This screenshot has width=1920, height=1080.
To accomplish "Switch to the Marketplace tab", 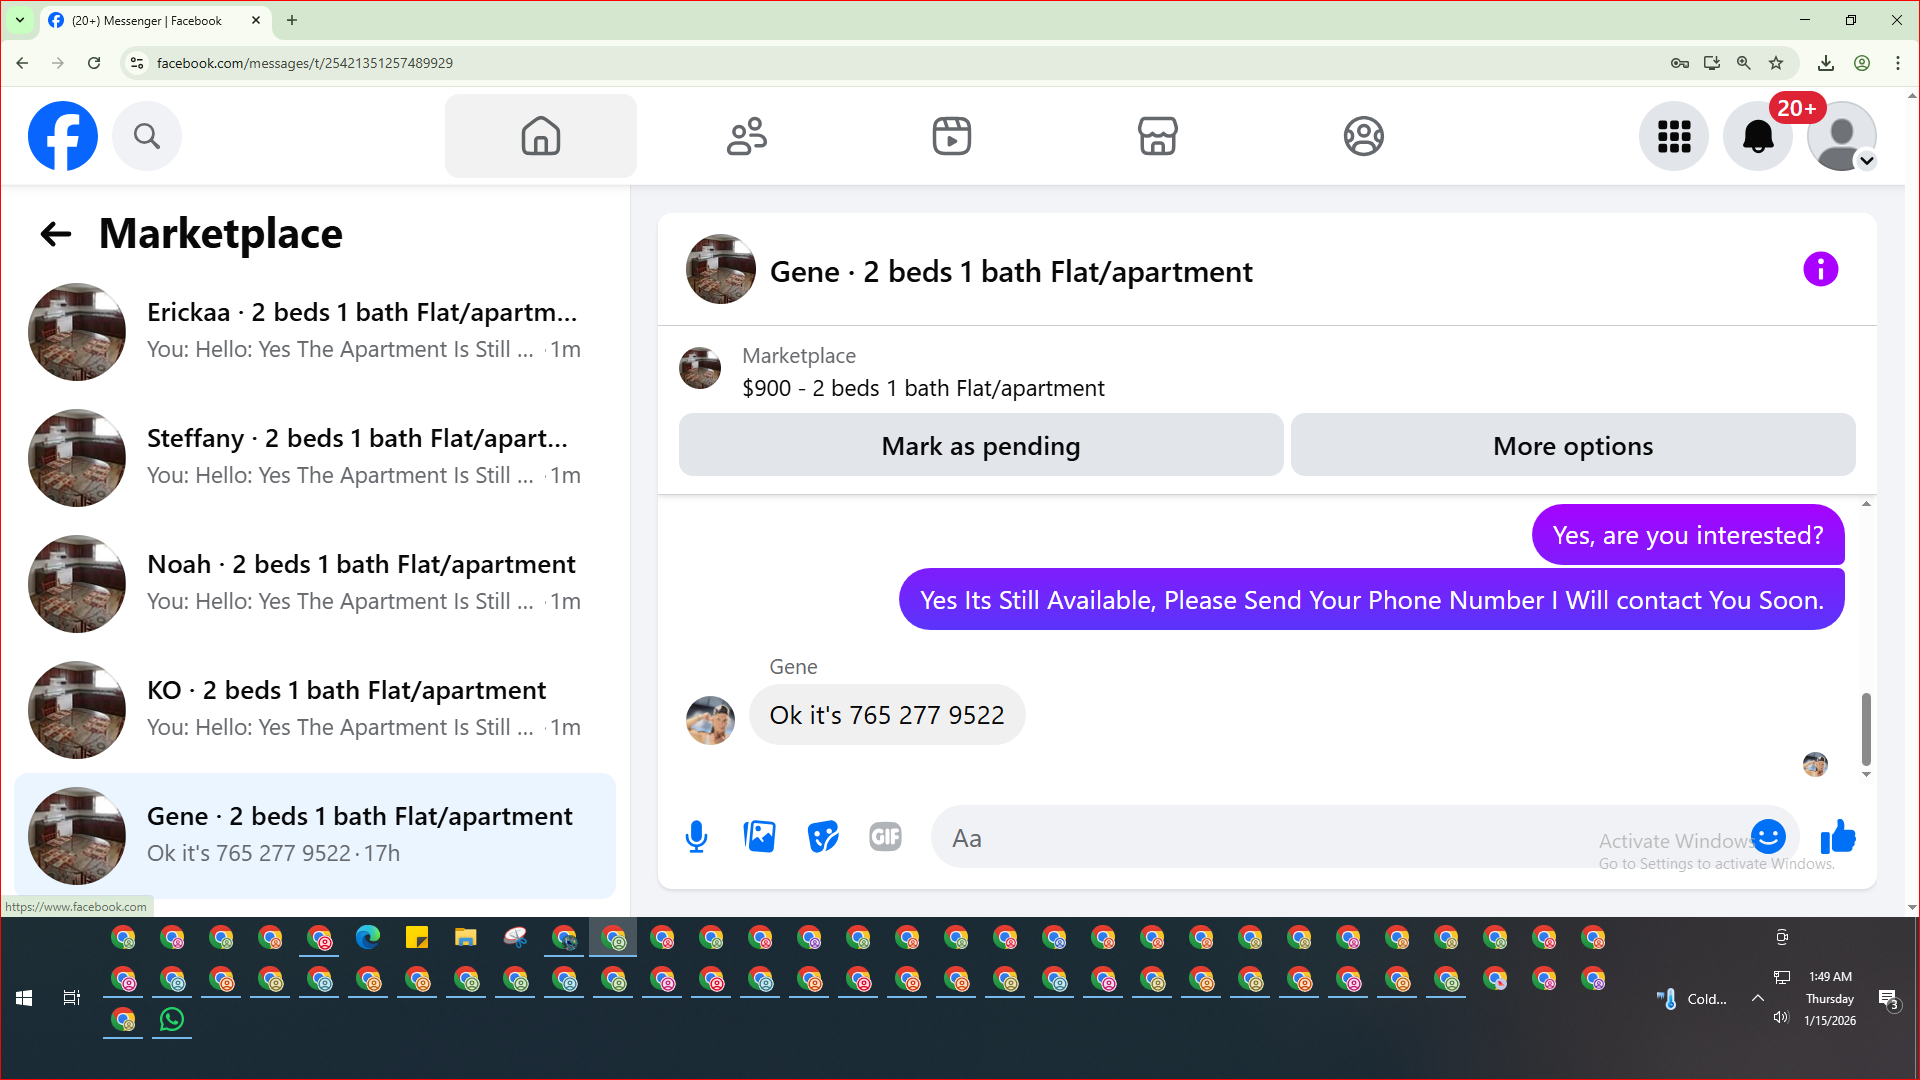I will pyautogui.click(x=1157, y=136).
